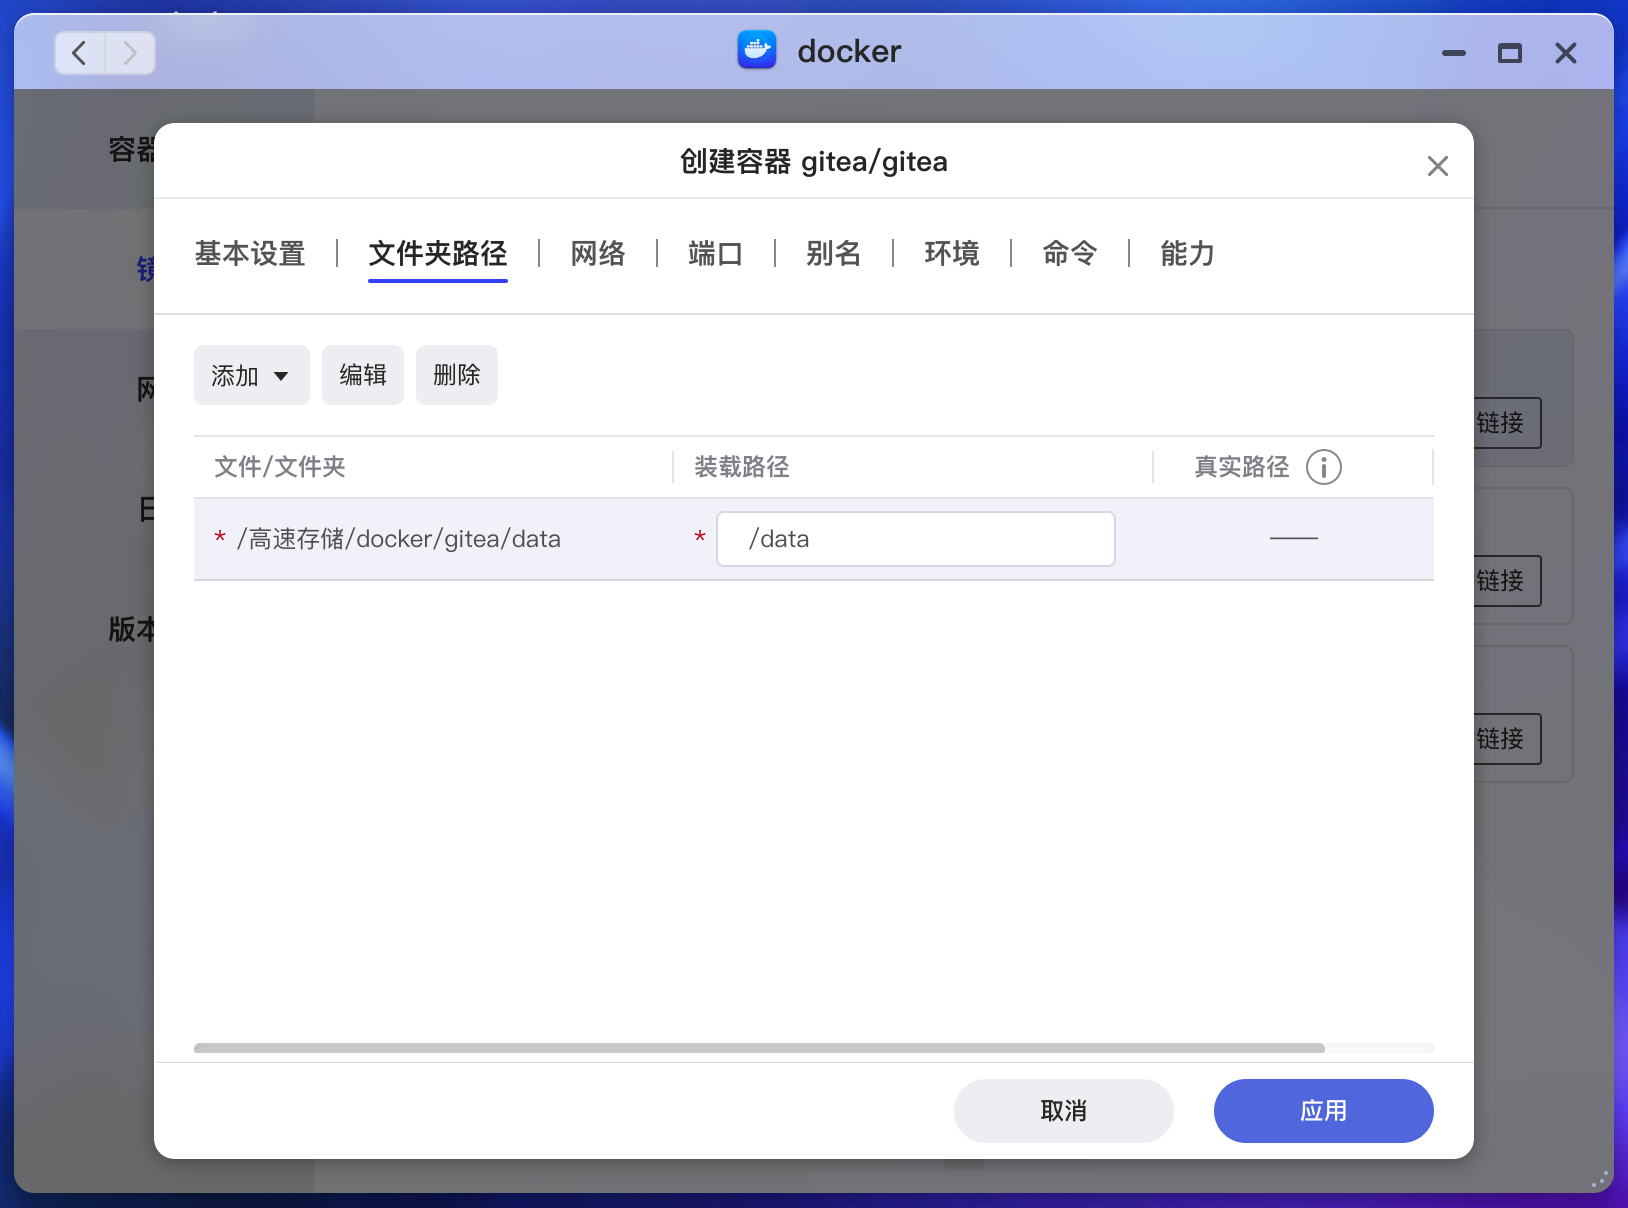Click the 真实路径 column header
This screenshot has width=1628, height=1208.
1242,467
